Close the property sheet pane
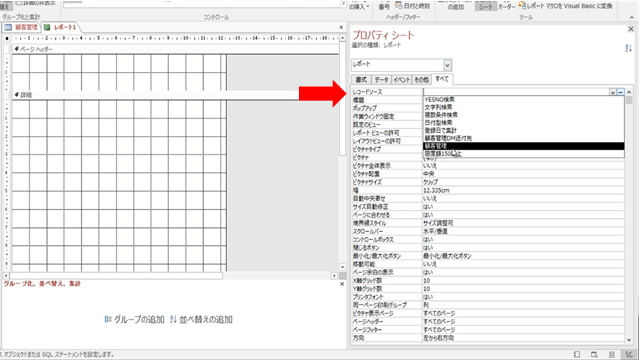 click(631, 29)
